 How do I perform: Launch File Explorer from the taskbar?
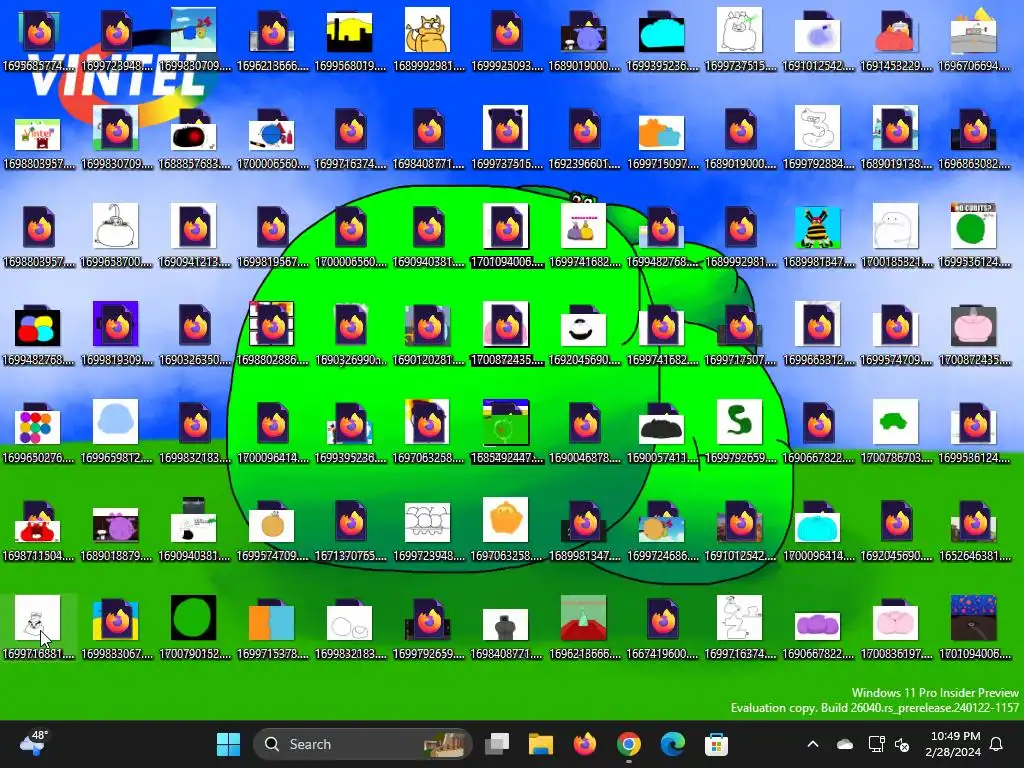[x=541, y=744]
